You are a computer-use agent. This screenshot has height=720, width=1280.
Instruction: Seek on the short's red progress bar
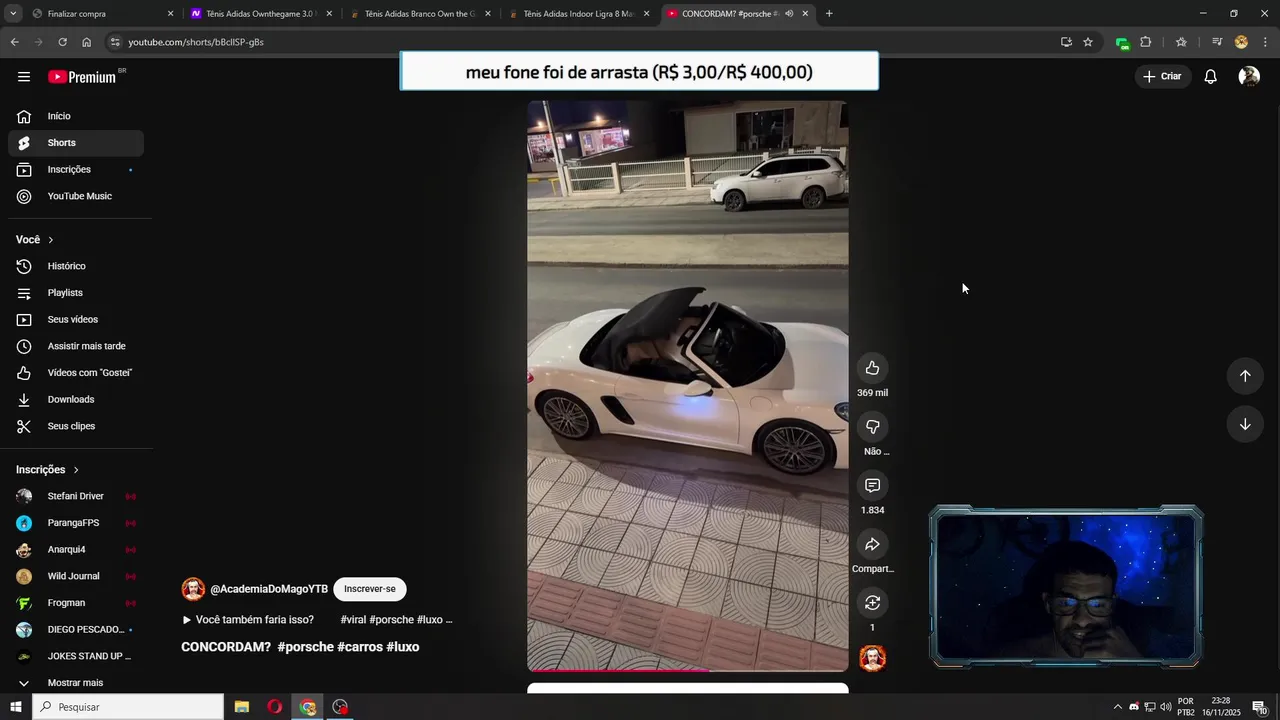(688, 670)
